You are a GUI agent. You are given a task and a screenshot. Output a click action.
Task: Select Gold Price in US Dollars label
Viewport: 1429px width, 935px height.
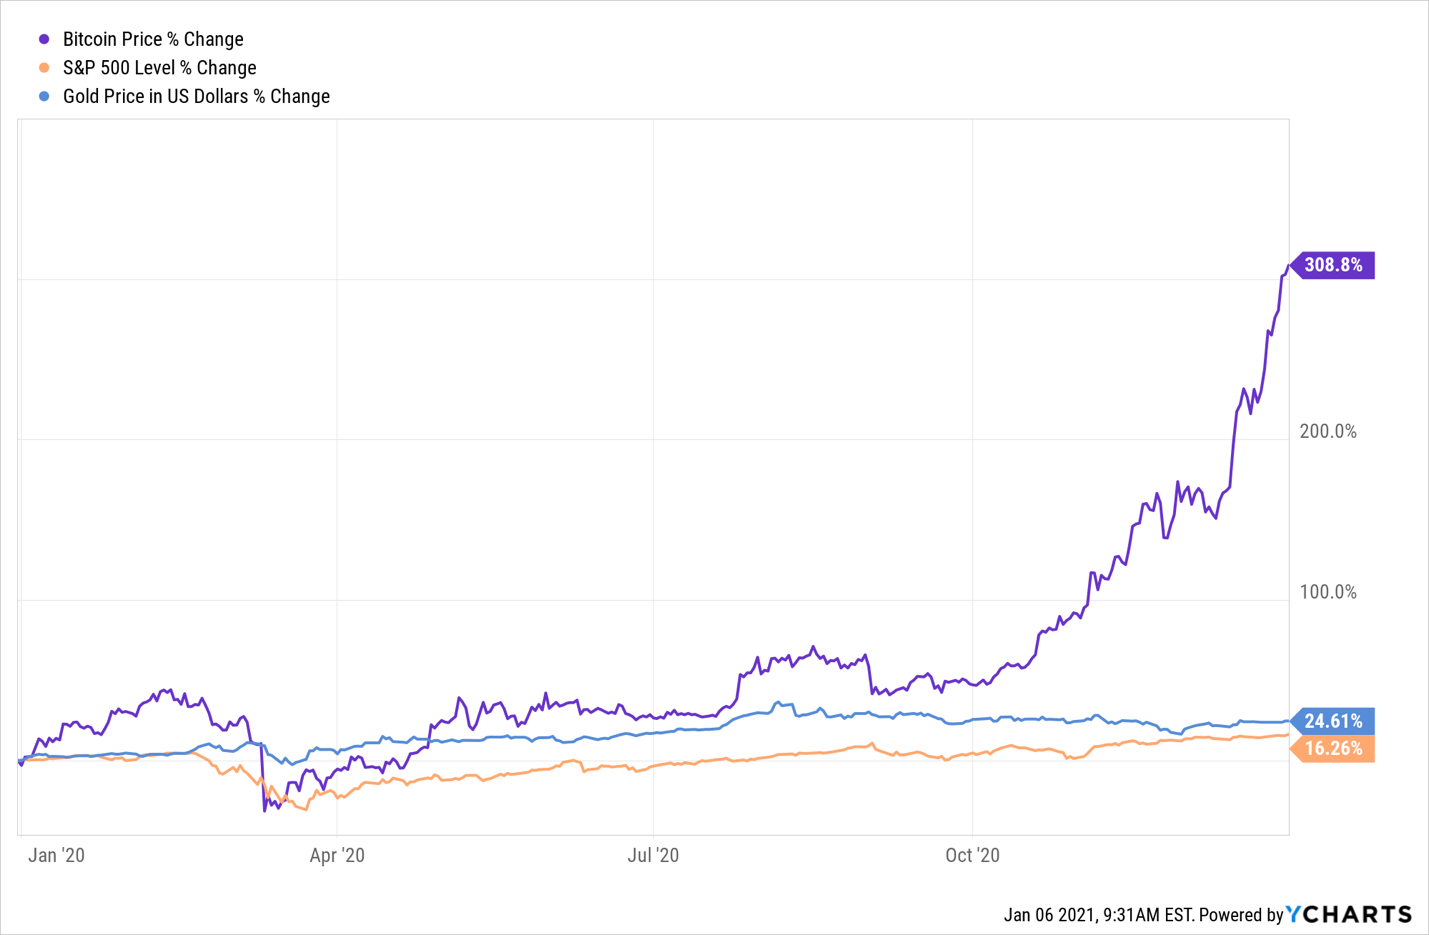[196, 97]
